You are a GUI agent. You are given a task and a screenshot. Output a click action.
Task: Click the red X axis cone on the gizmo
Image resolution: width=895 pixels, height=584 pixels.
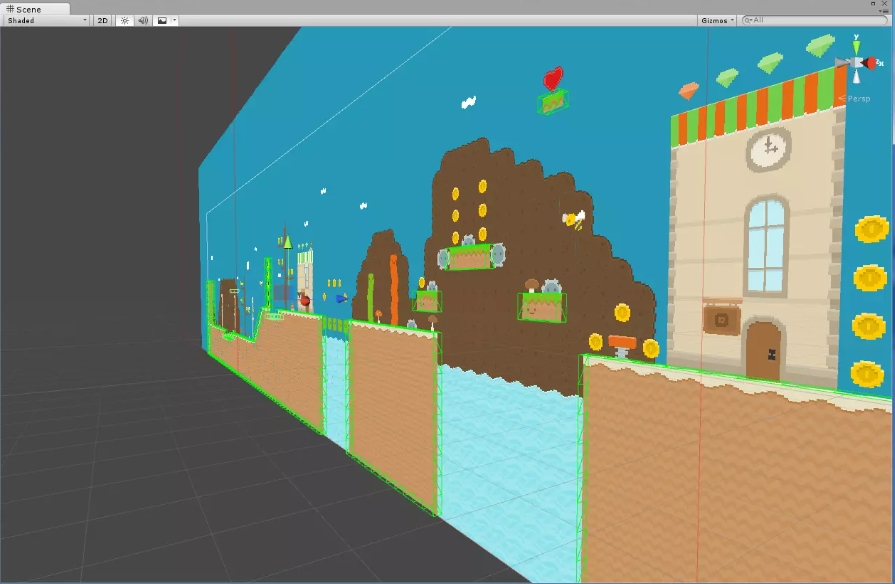pos(871,63)
